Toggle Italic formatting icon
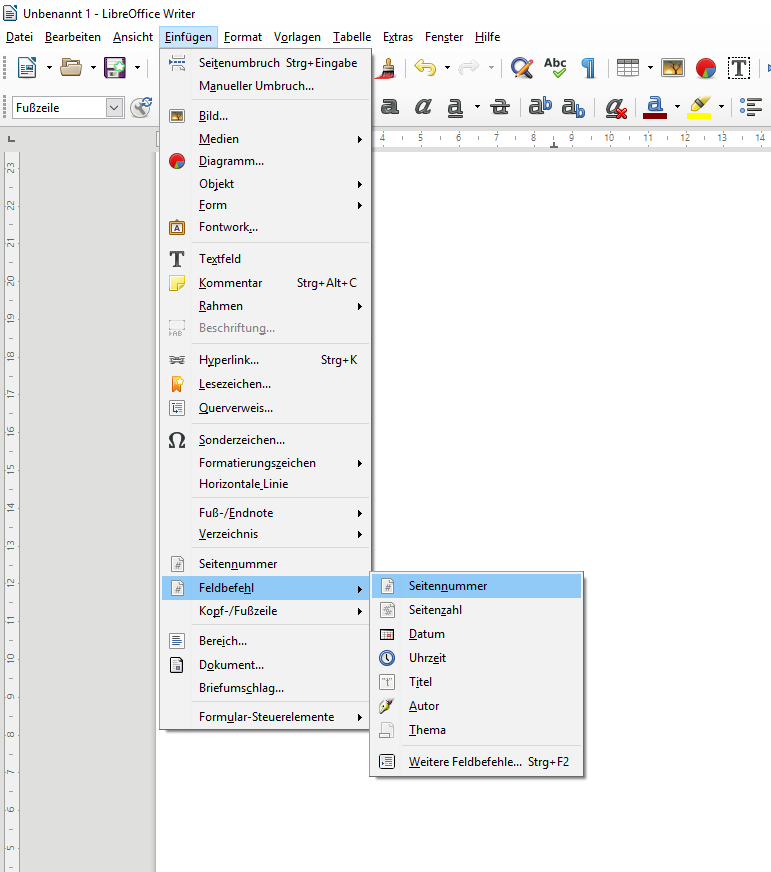Image resolution: width=771 pixels, height=872 pixels. click(423, 106)
